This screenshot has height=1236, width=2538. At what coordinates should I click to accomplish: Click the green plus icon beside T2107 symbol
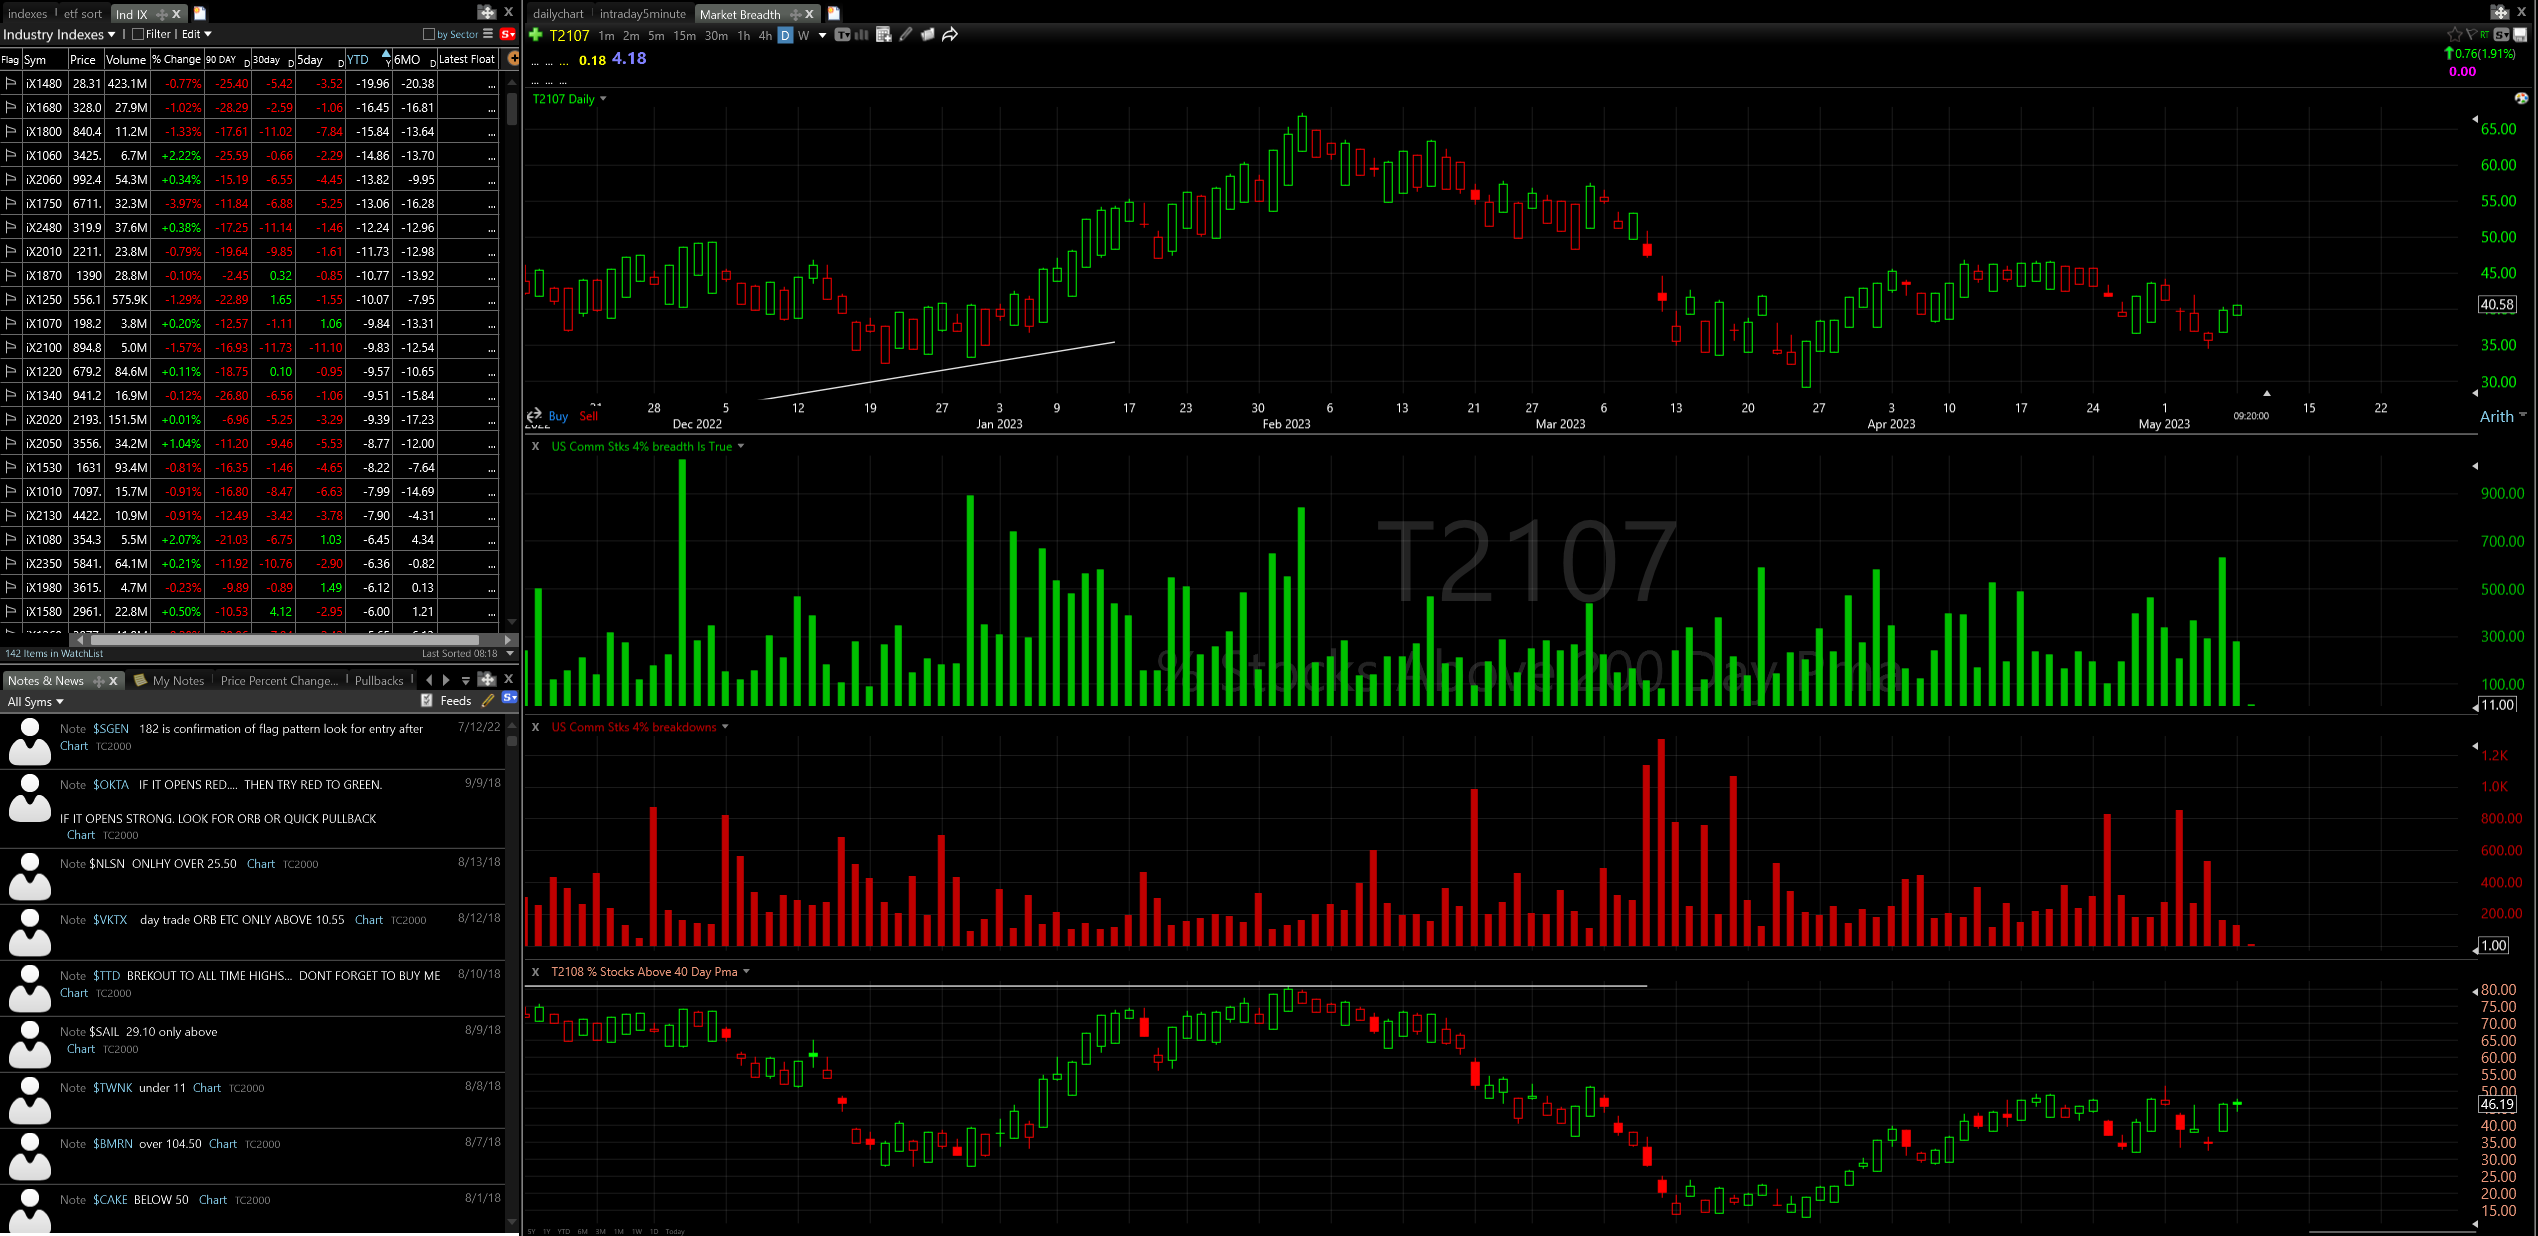click(535, 35)
